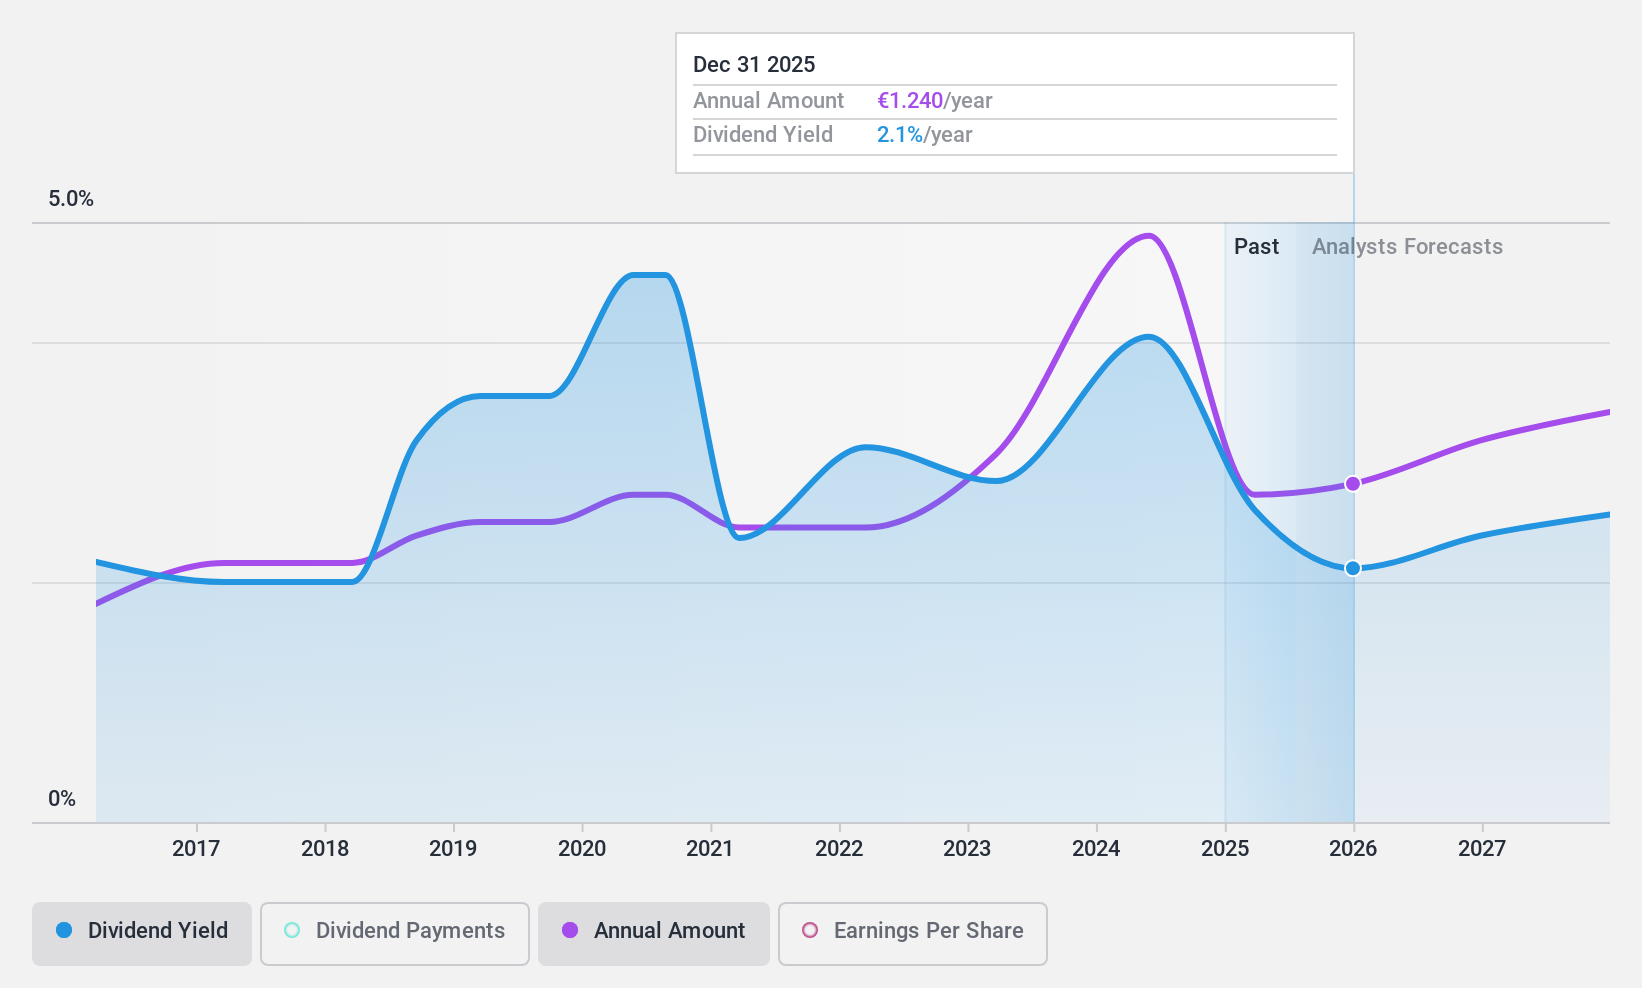The height and width of the screenshot is (988, 1642).
Task: Select the blue Dividend Yield data point
Action: (x=1353, y=568)
